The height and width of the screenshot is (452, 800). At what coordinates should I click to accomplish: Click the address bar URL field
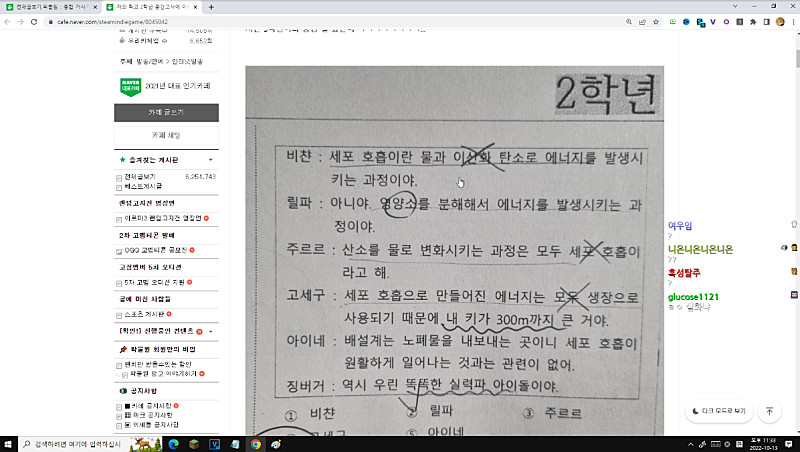tap(337, 22)
